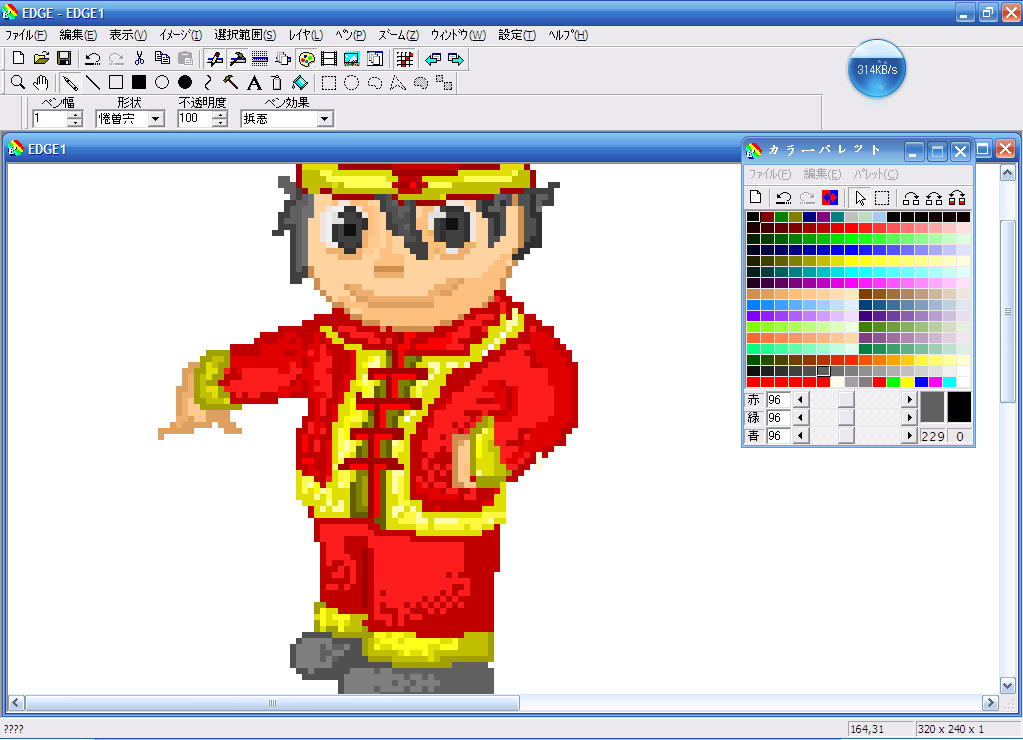This screenshot has width=1023, height=740.
Task: Toggle the hammer-on-line button in main toolbar
Action: click(237, 59)
